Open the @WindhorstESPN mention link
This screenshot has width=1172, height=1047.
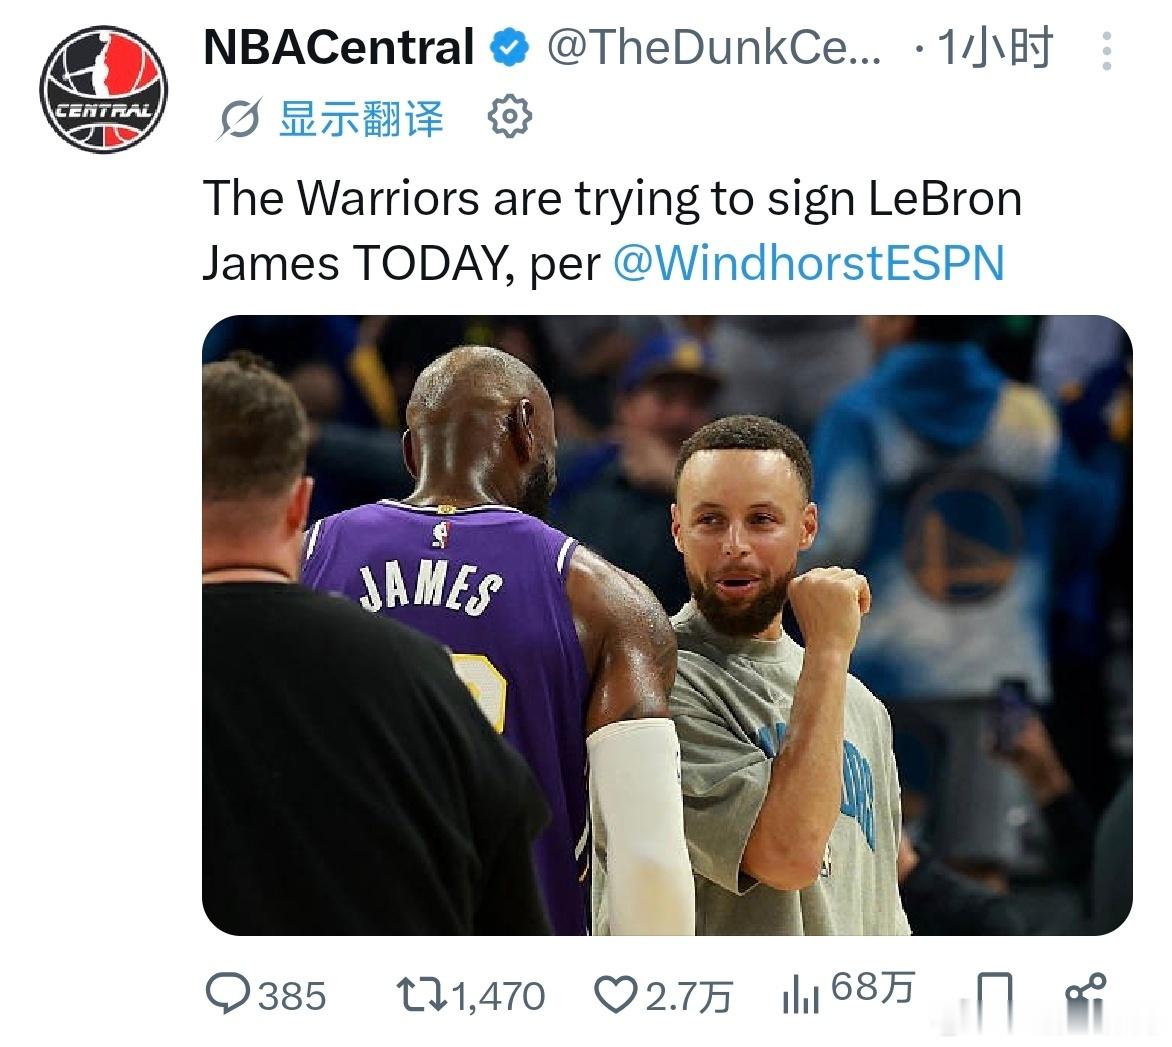[809, 263]
